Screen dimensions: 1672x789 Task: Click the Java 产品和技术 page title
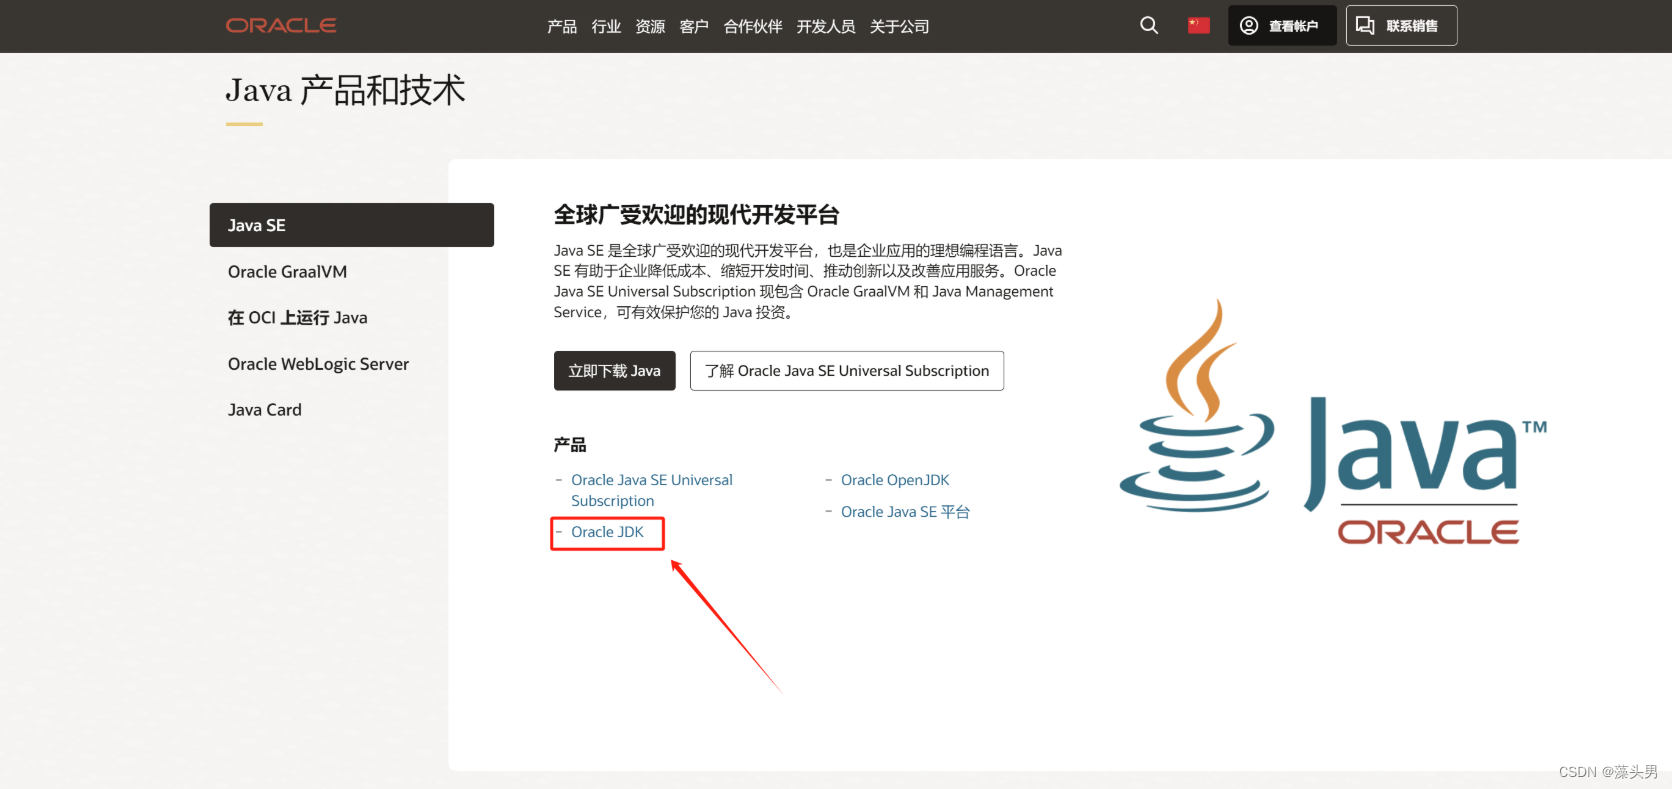[x=345, y=90]
